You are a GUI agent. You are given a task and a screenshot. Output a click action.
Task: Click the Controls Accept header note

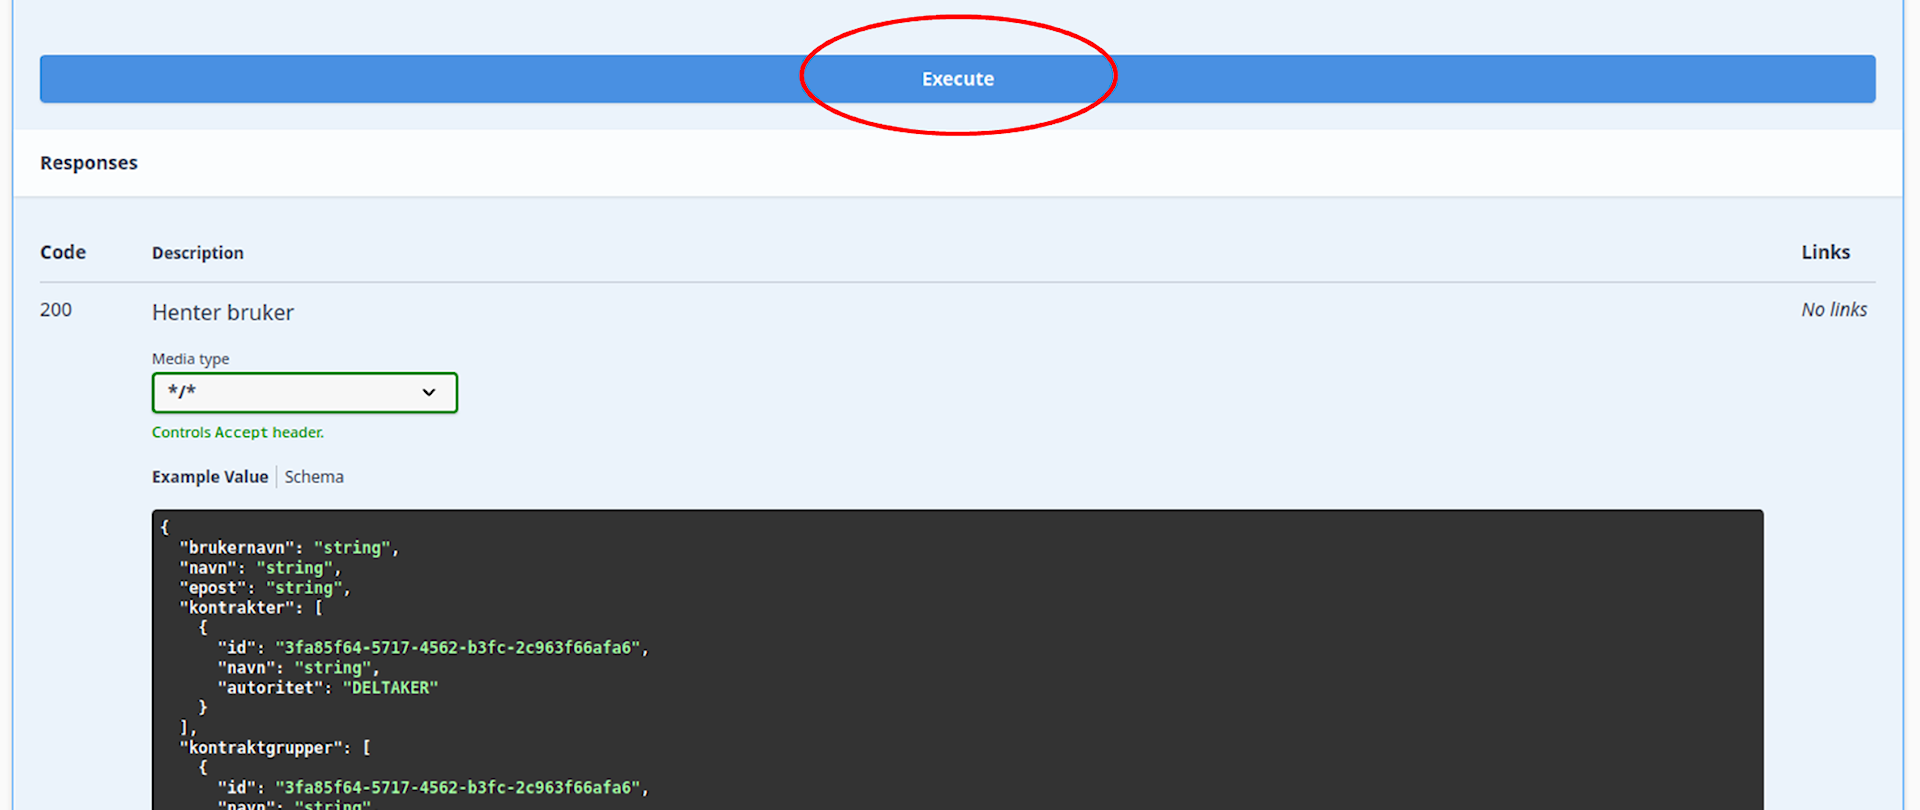tap(238, 432)
